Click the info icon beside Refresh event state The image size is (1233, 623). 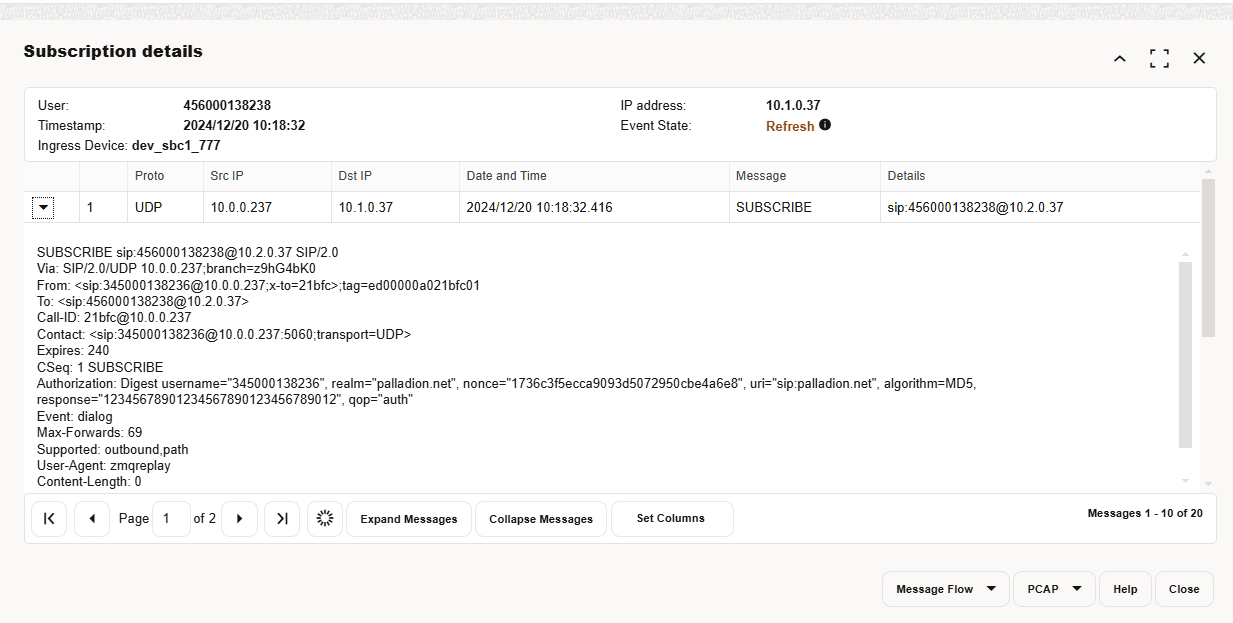tap(825, 125)
